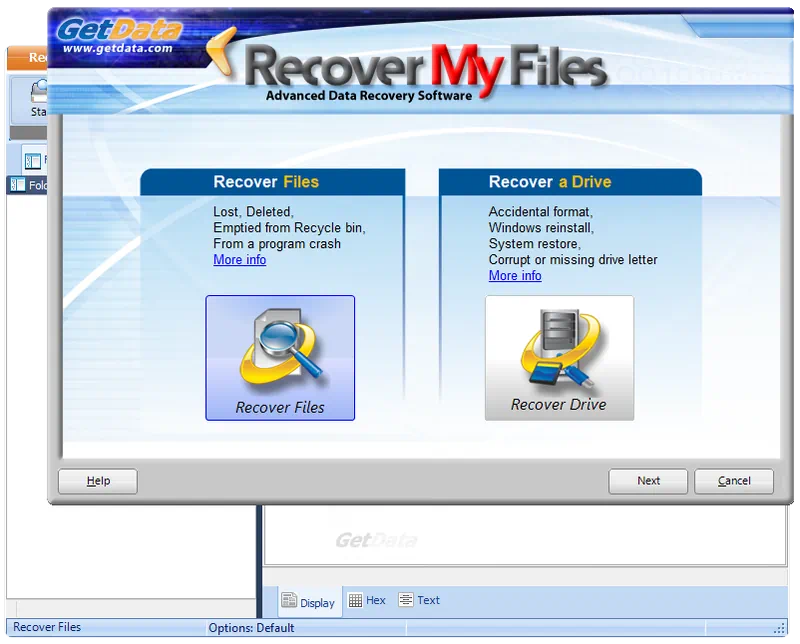
Task: Switch to the Hex tab
Action: (x=367, y=600)
